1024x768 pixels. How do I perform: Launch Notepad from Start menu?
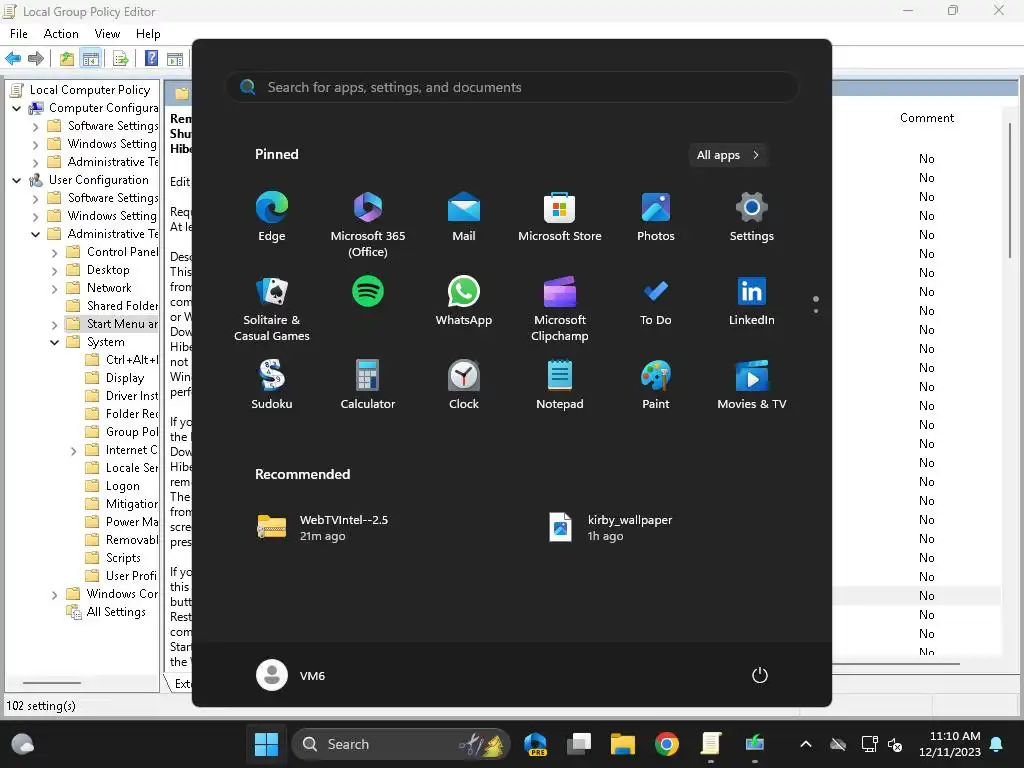click(x=560, y=385)
